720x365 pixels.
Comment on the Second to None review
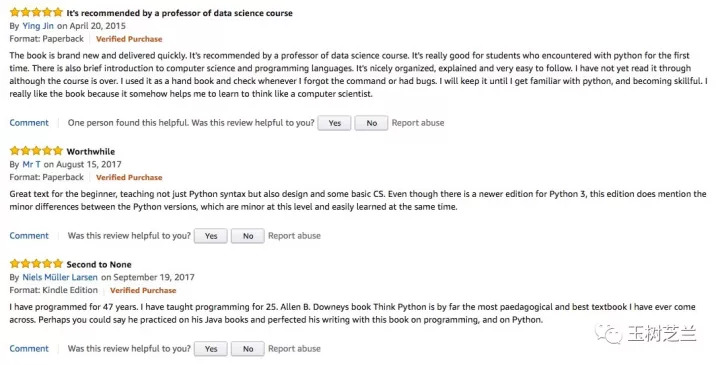29,348
